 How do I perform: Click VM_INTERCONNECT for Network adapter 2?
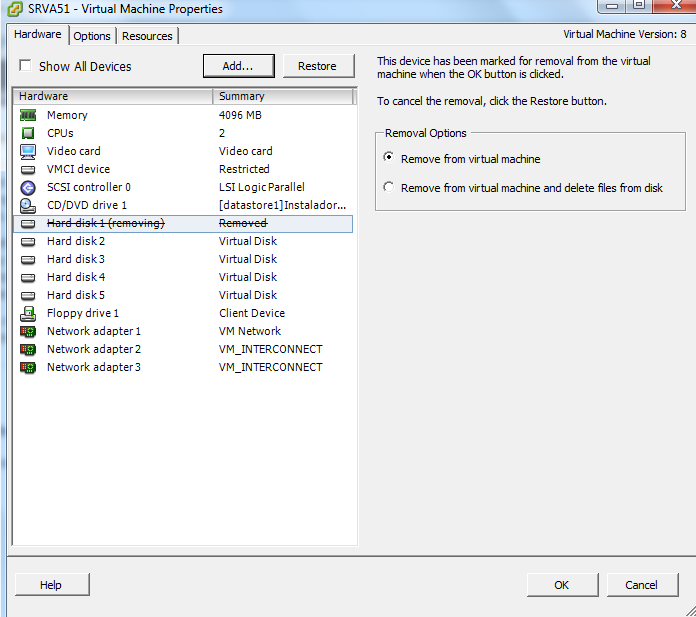tap(271, 349)
